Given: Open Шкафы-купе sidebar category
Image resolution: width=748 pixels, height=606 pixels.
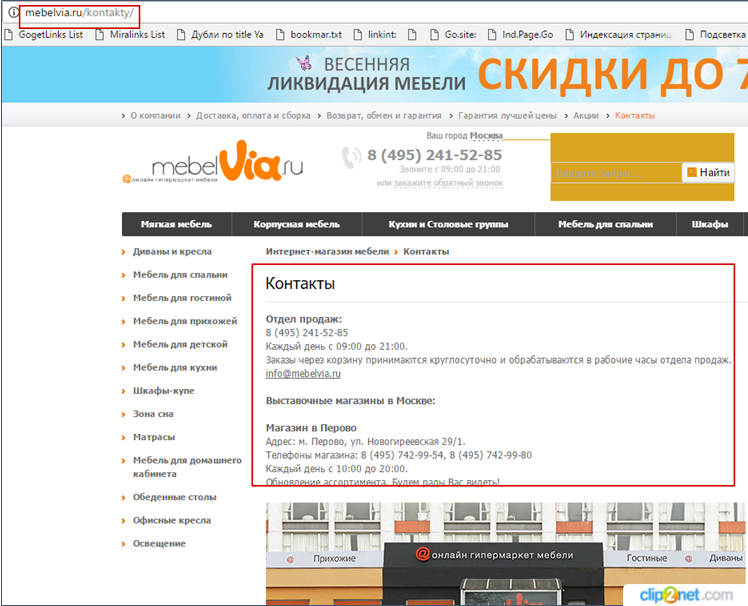Looking at the screenshot, I should 164,391.
